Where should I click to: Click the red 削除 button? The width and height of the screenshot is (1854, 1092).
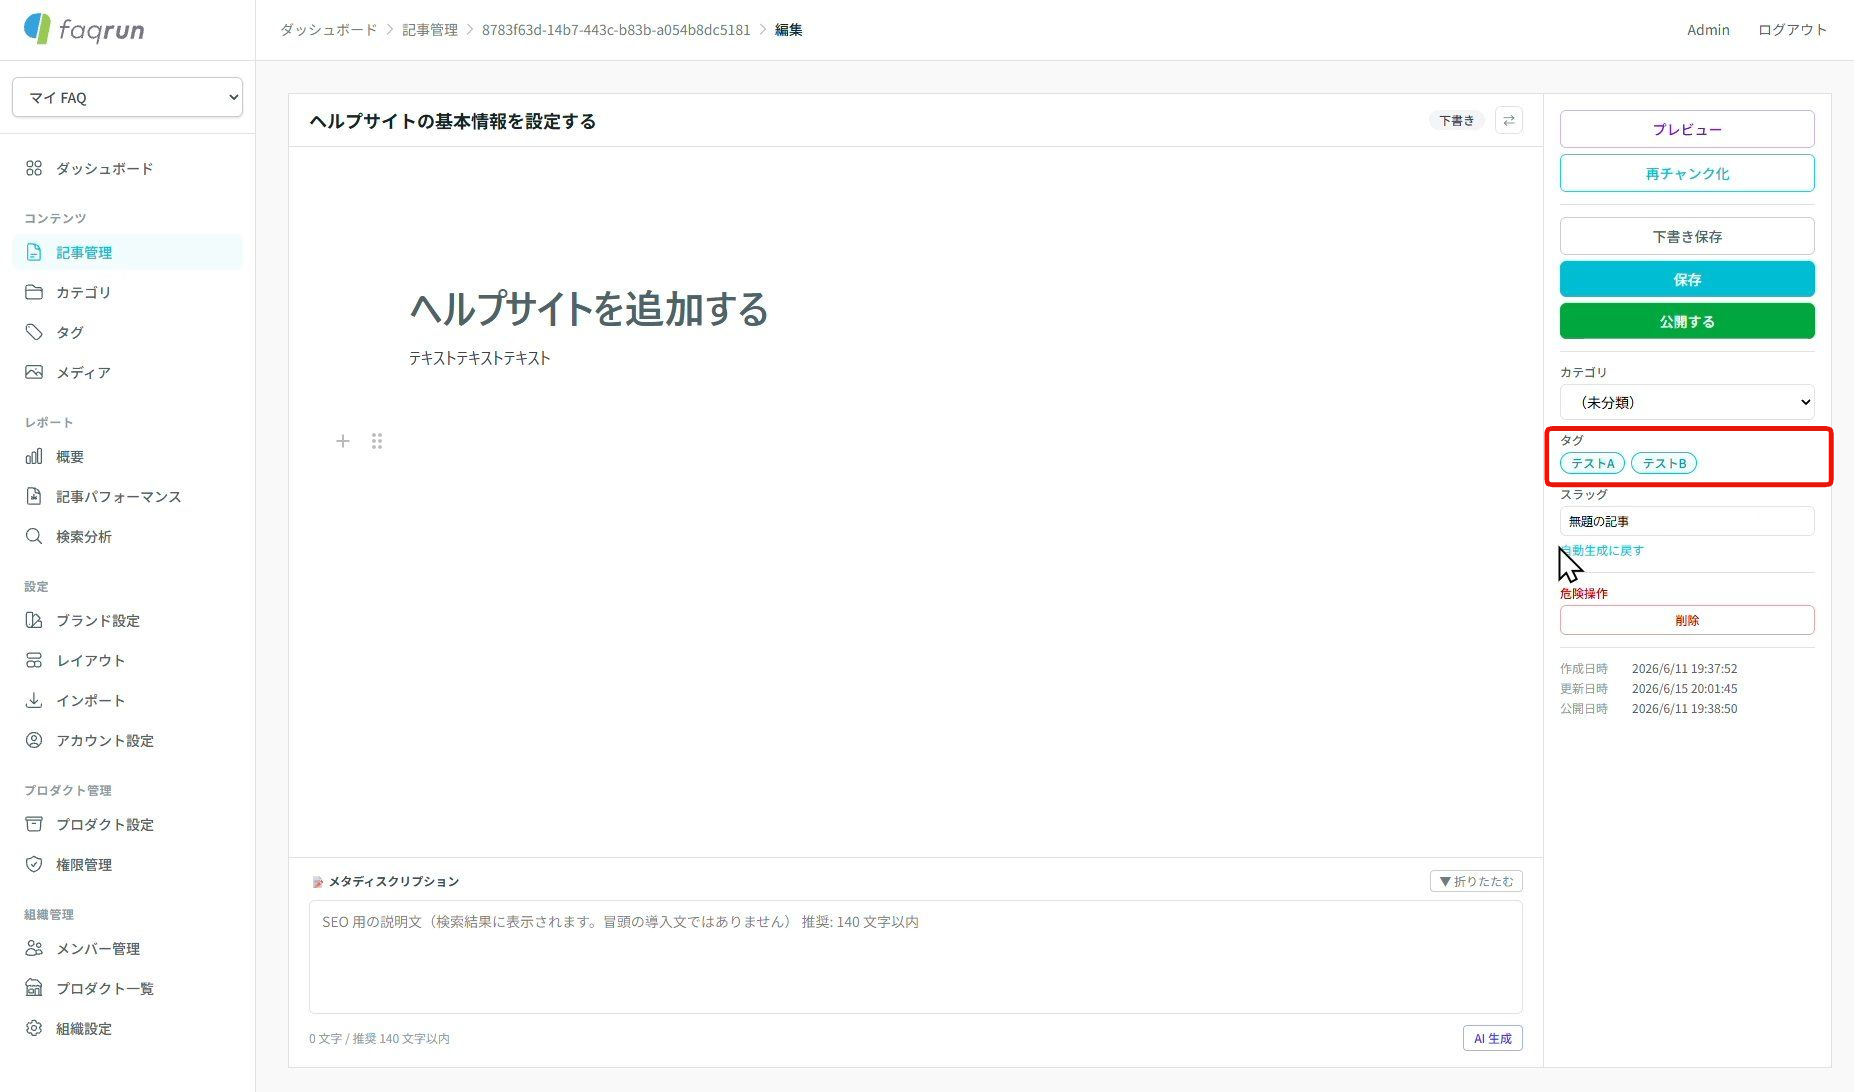[x=1687, y=620]
